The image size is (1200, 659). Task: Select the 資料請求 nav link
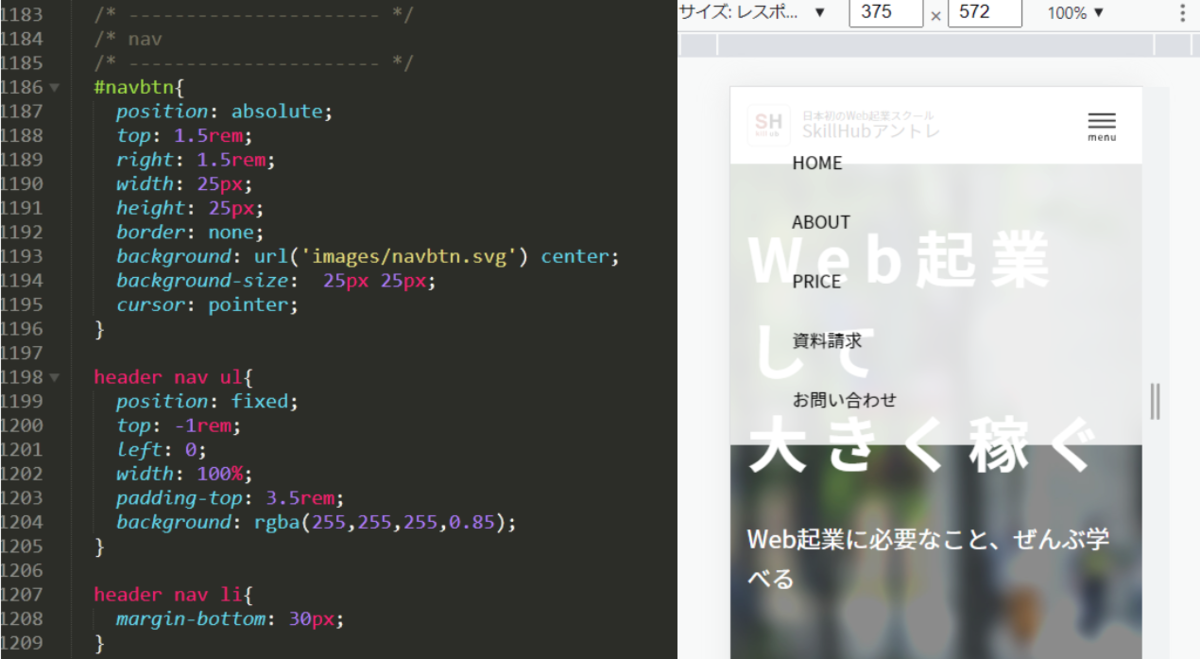pyautogui.click(x=827, y=341)
